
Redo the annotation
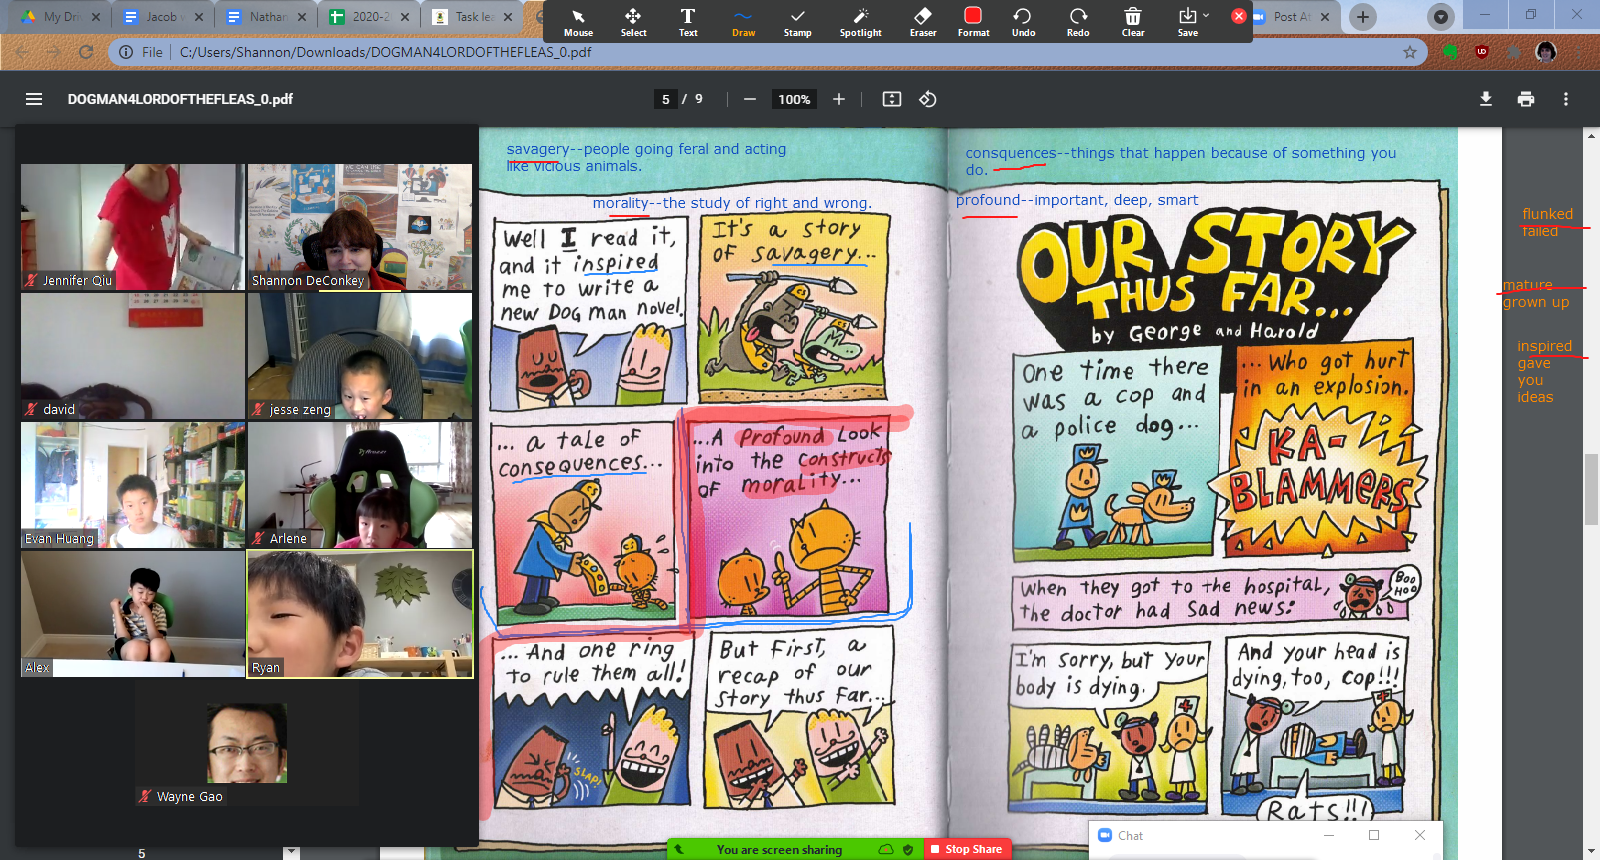(x=1078, y=22)
